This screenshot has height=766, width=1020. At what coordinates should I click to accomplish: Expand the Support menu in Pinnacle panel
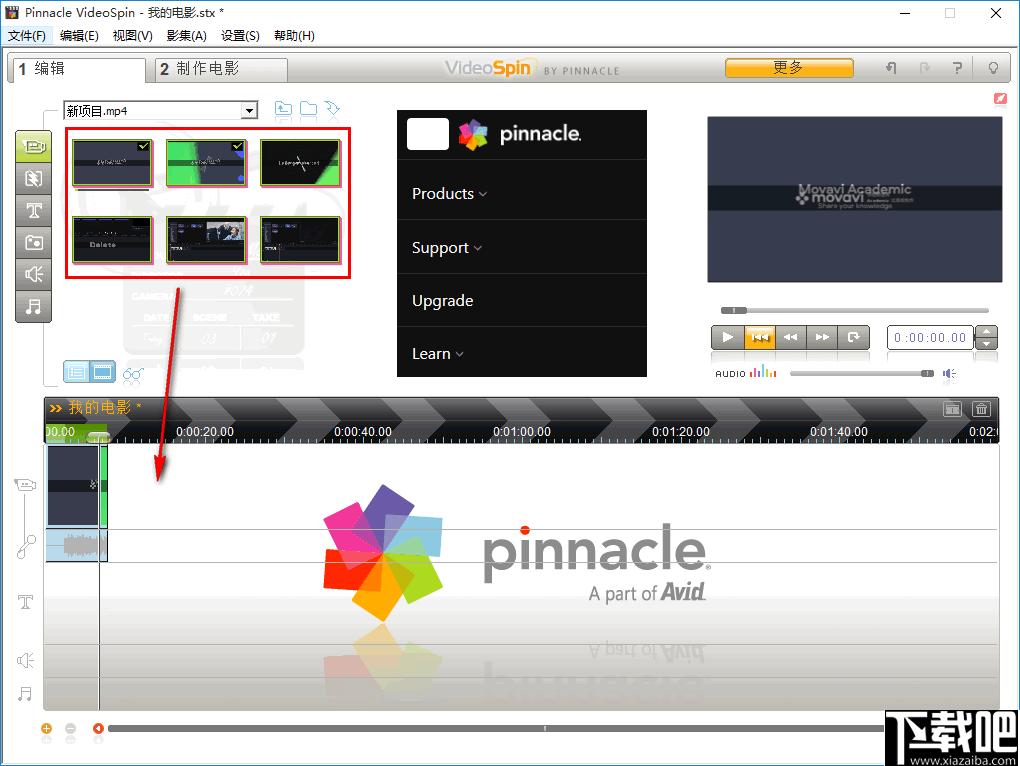tap(446, 248)
